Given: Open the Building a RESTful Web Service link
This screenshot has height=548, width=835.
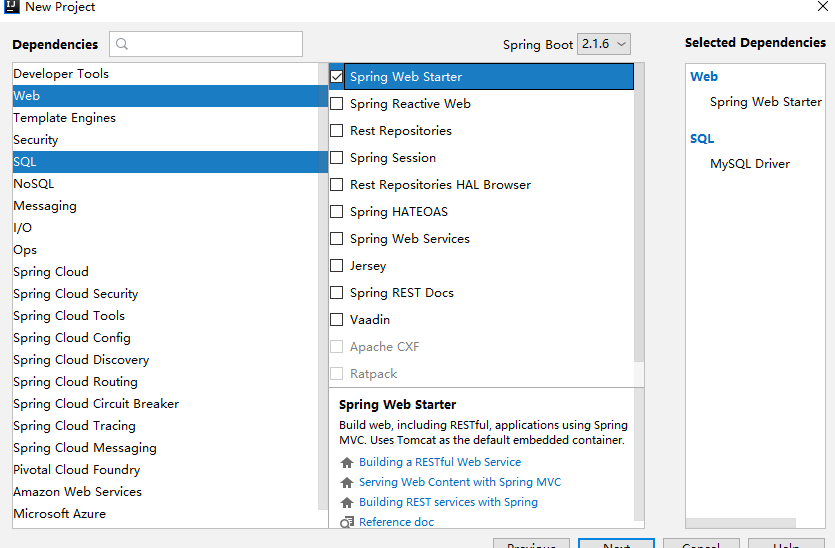Looking at the screenshot, I should pos(440,462).
